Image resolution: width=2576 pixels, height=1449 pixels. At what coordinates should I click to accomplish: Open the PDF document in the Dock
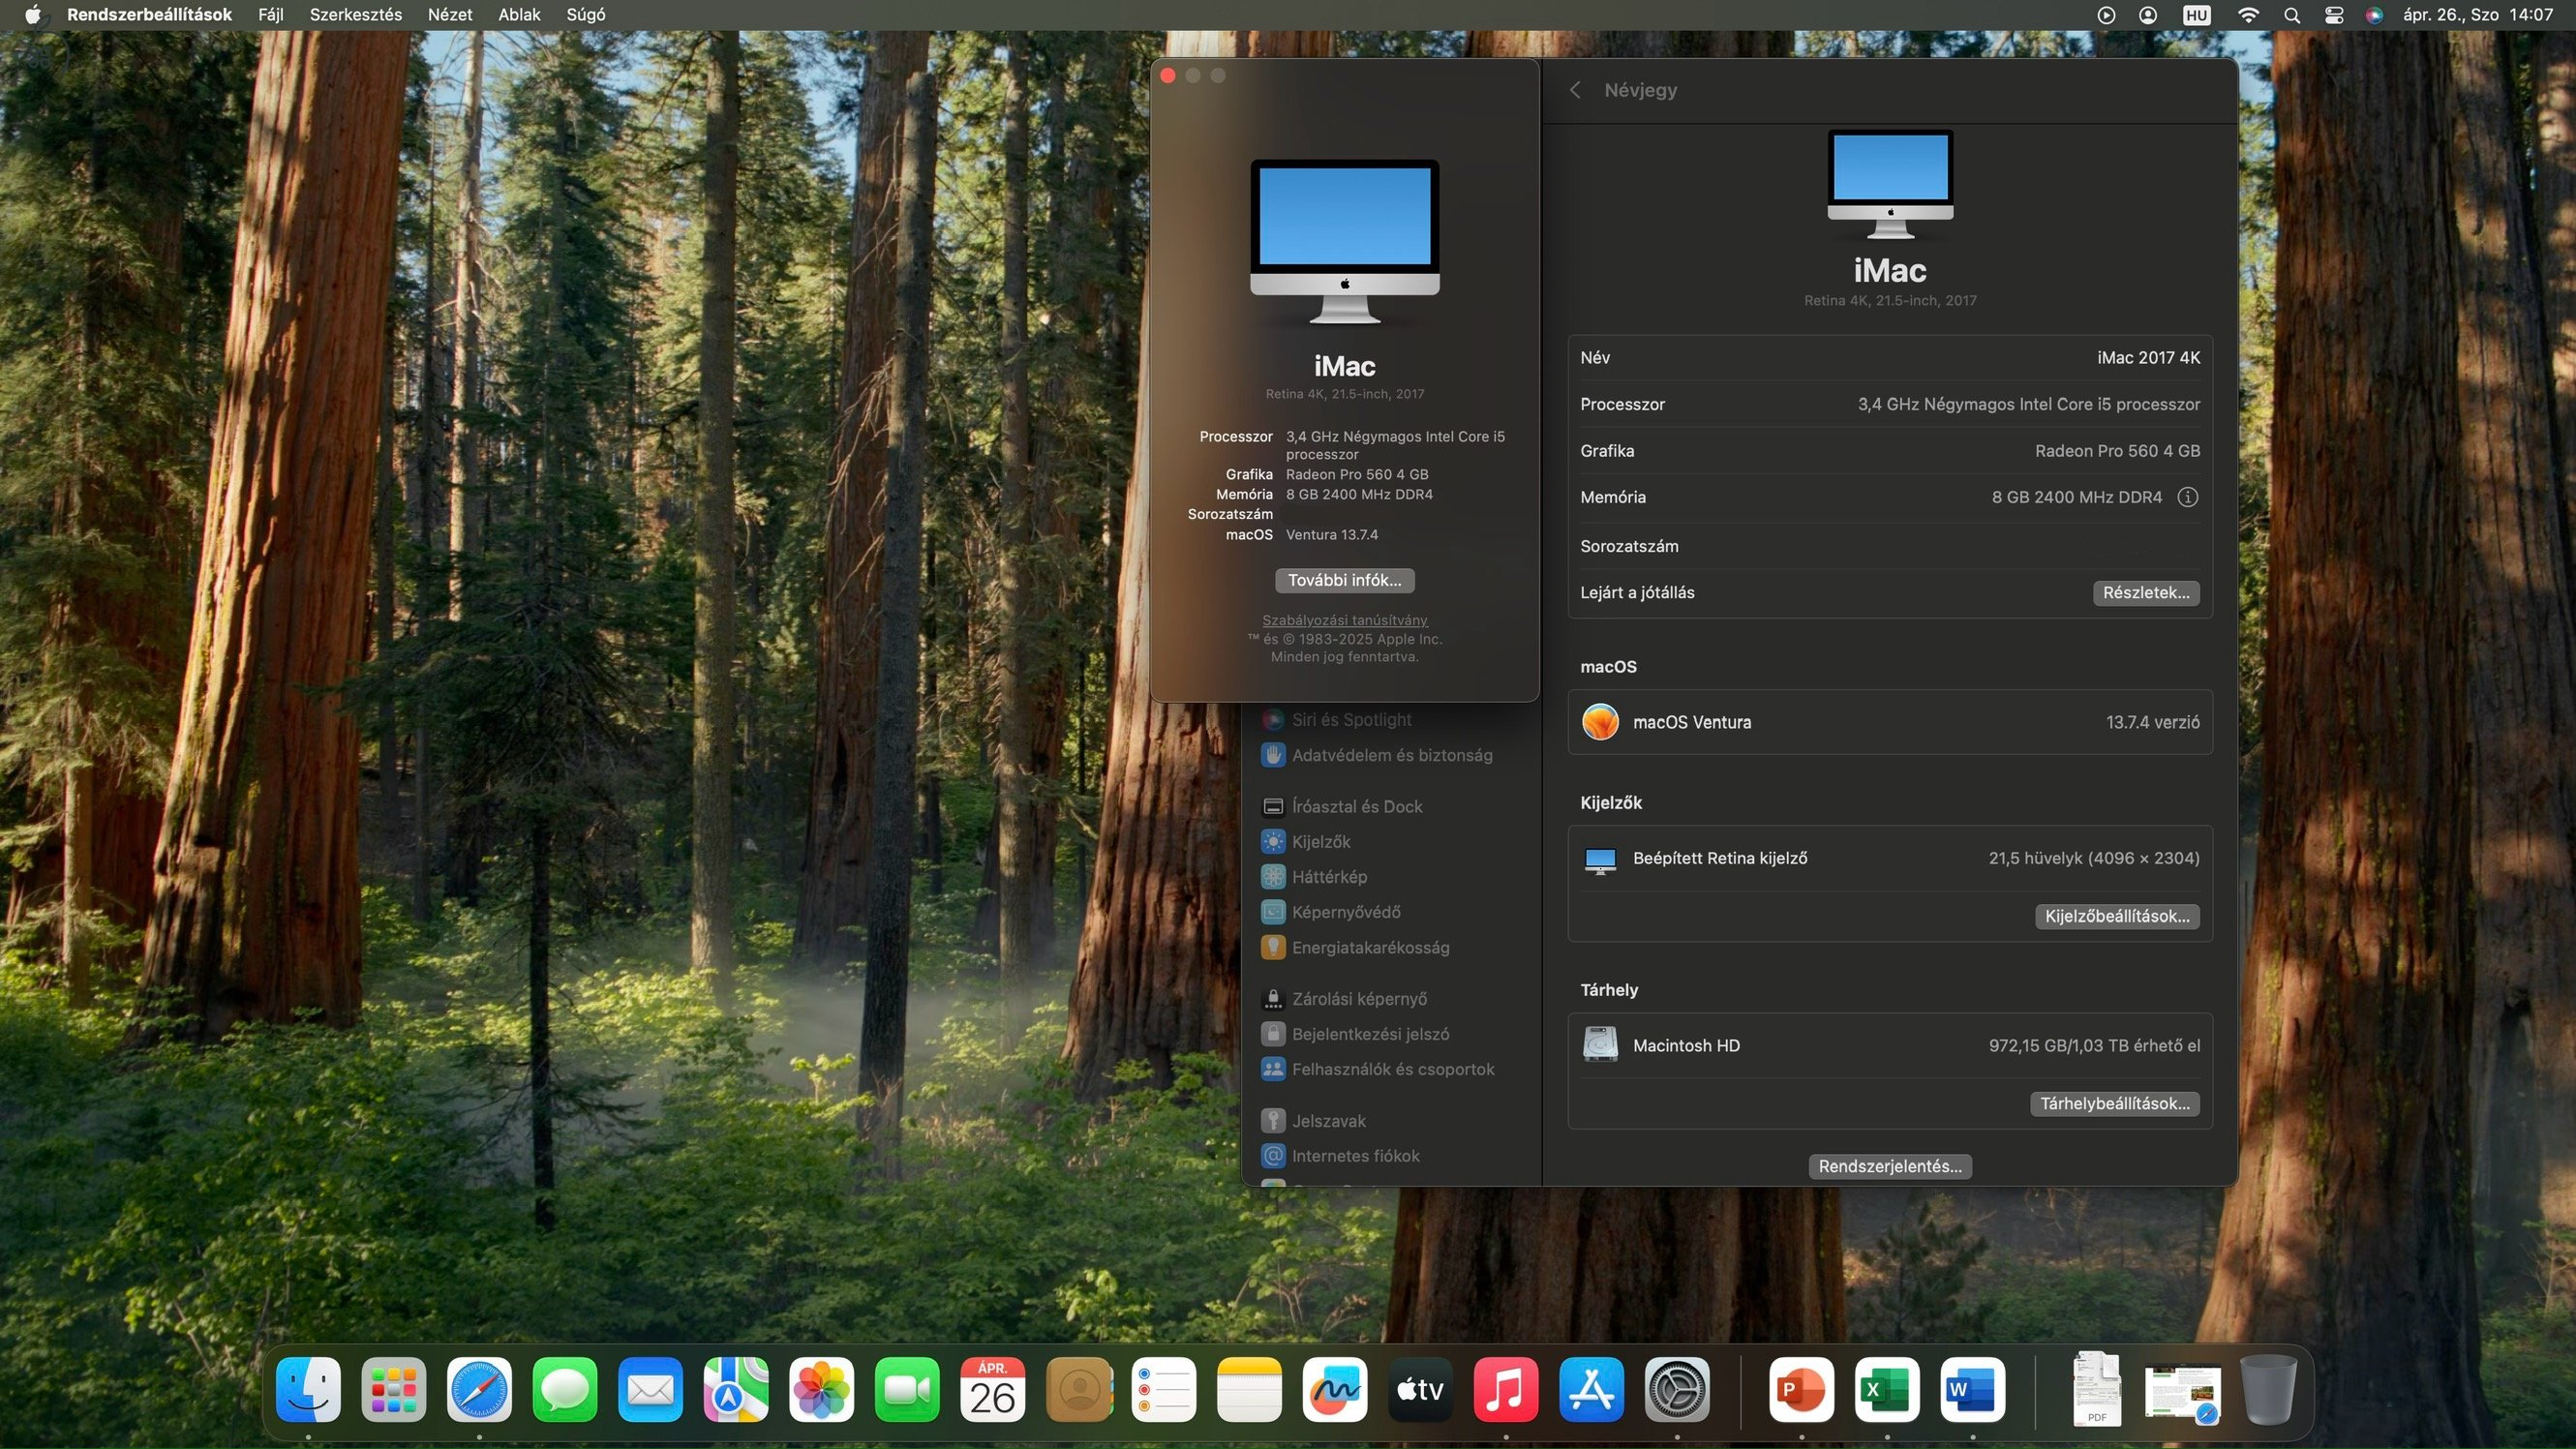pos(2097,1390)
